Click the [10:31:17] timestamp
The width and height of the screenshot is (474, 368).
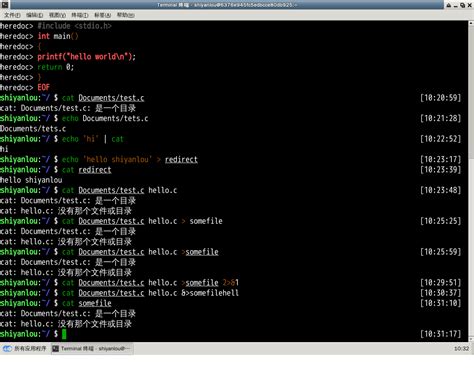point(440,334)
